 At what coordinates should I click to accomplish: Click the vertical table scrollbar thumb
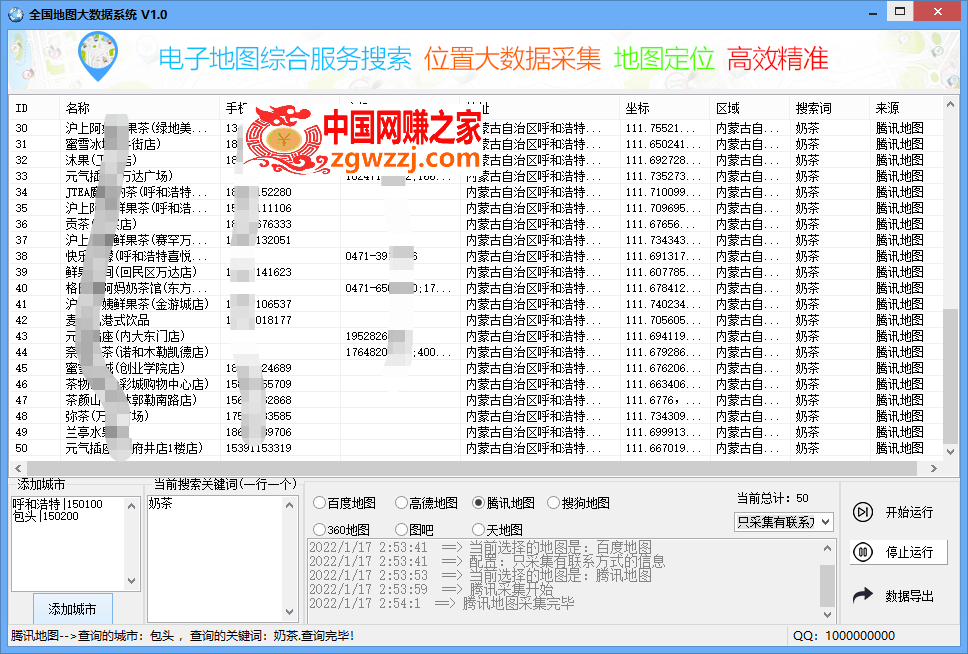[x=950, y=375]
